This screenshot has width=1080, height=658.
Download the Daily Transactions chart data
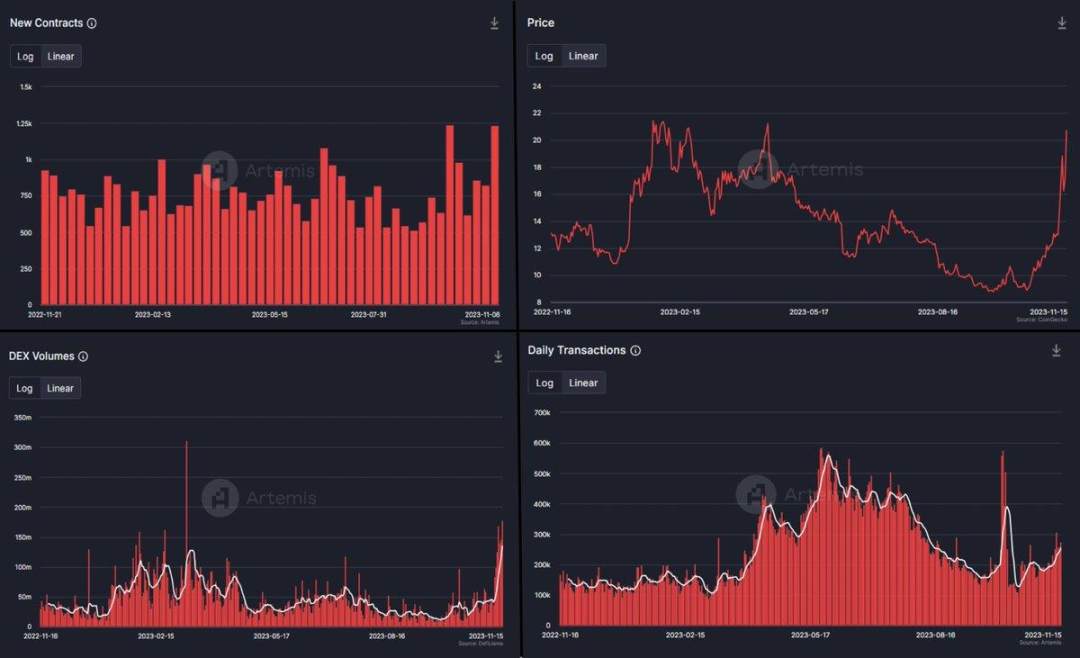coord(1056,351)
